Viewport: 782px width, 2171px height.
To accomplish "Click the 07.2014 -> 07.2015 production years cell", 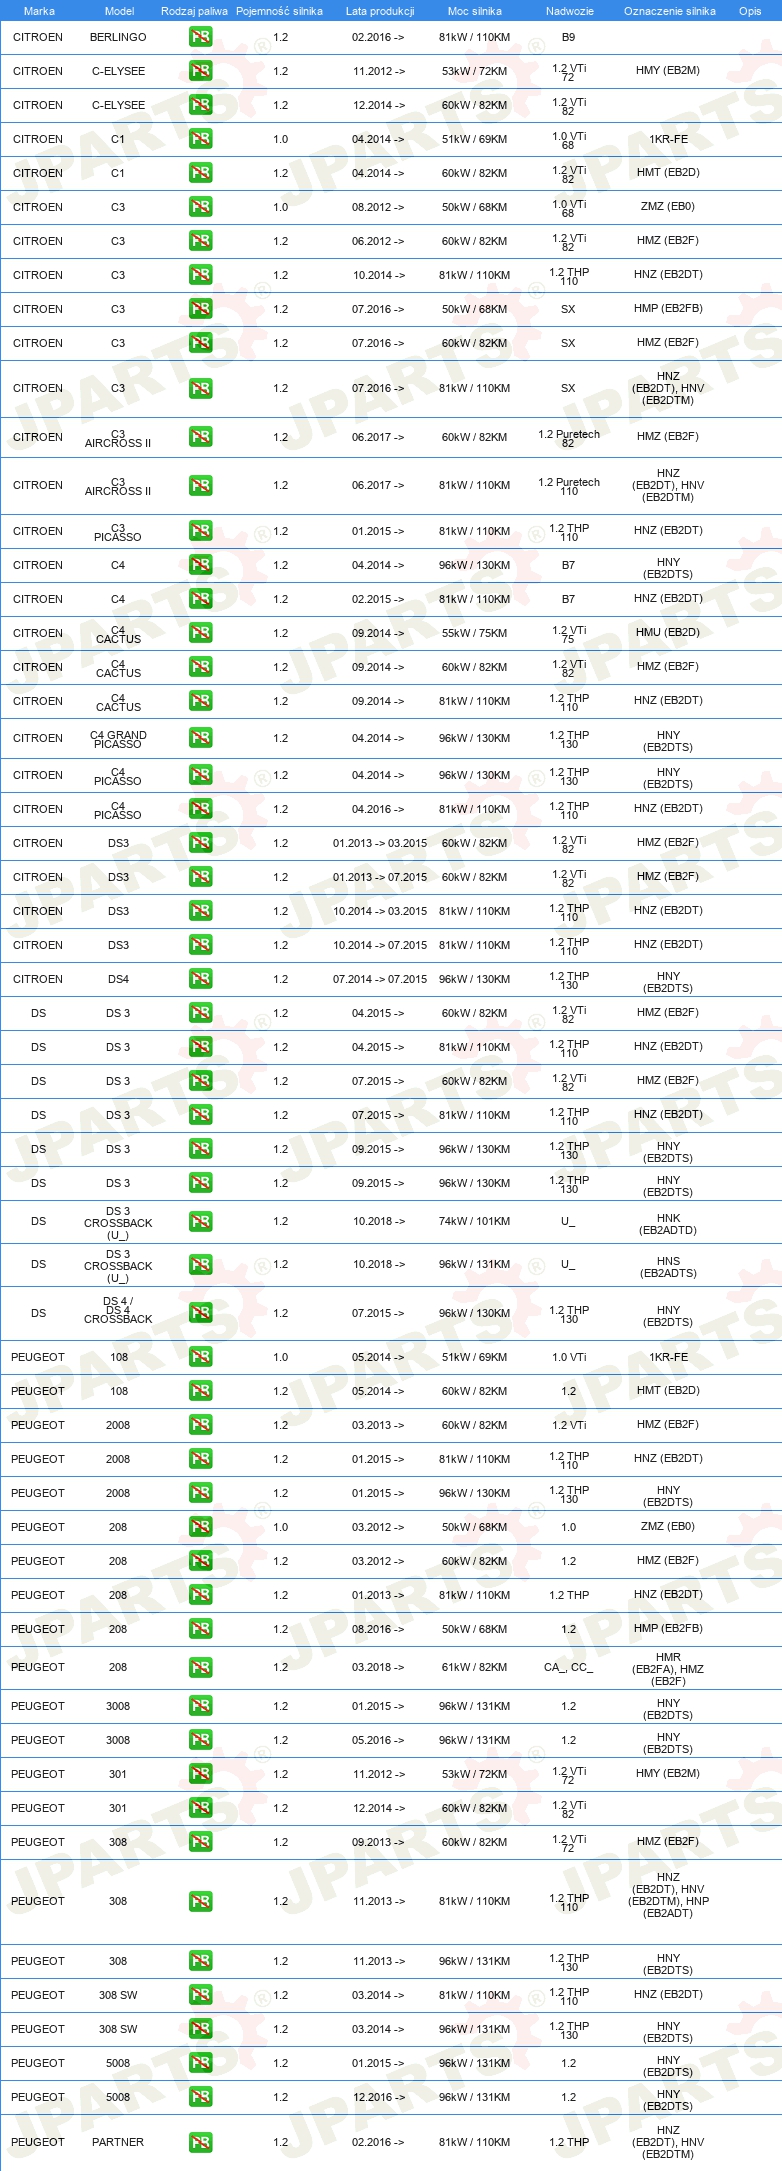I will coord(379,979).
